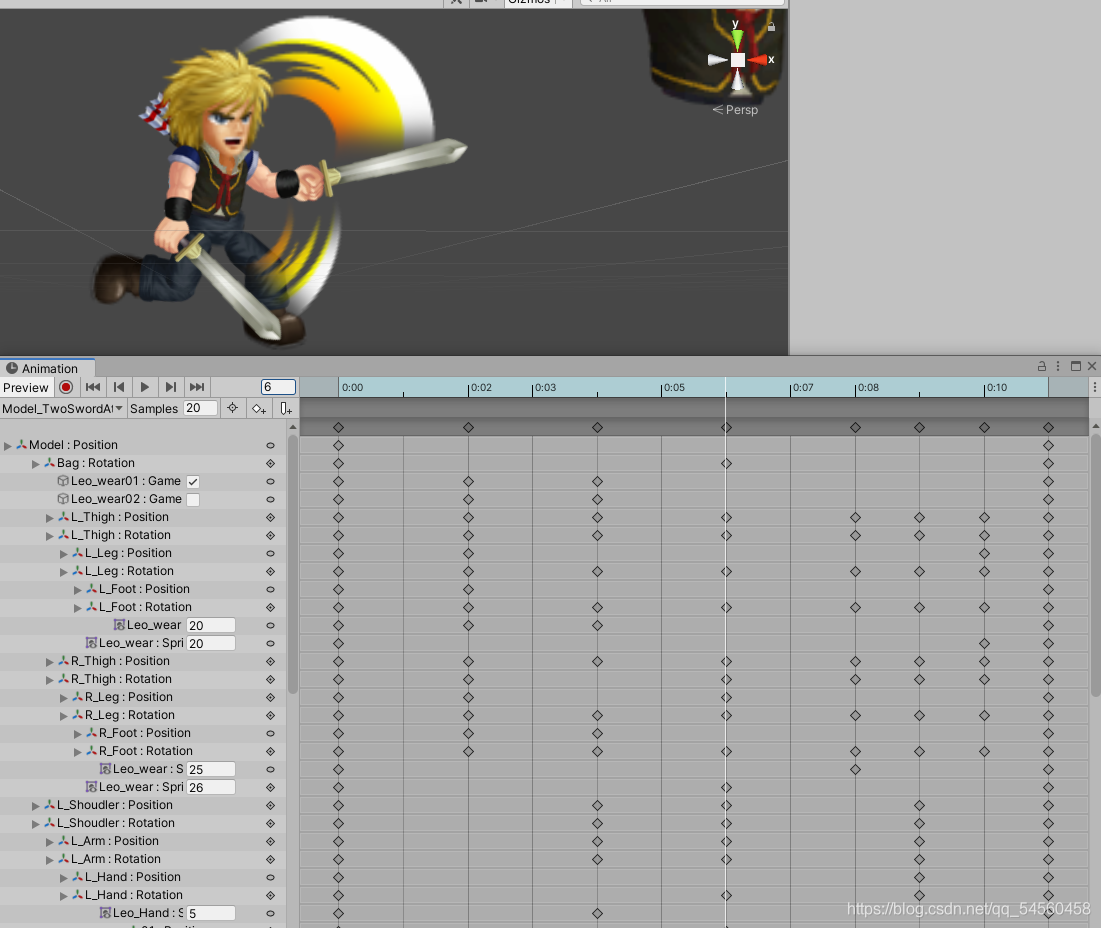The width and height of the screenshot is (1101, 928).
Task: Open keyframe menu for R_Foot : Position row
Action: 270,733
